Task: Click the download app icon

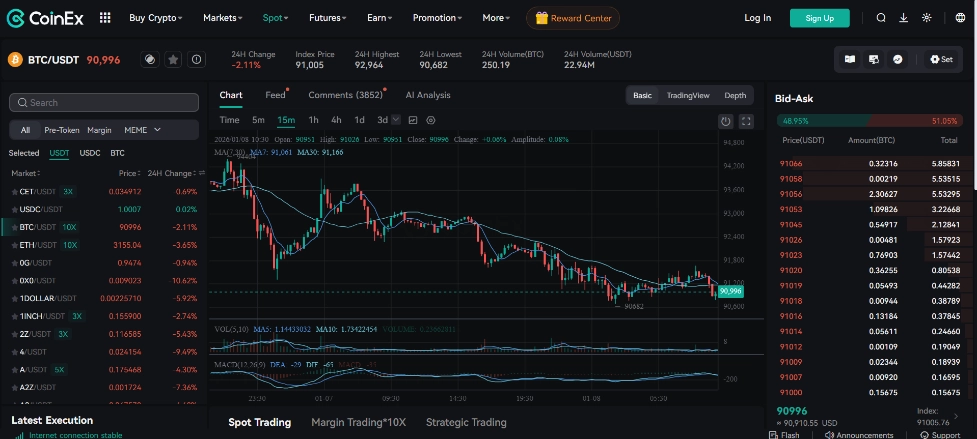Action: [x=904, y=18]
